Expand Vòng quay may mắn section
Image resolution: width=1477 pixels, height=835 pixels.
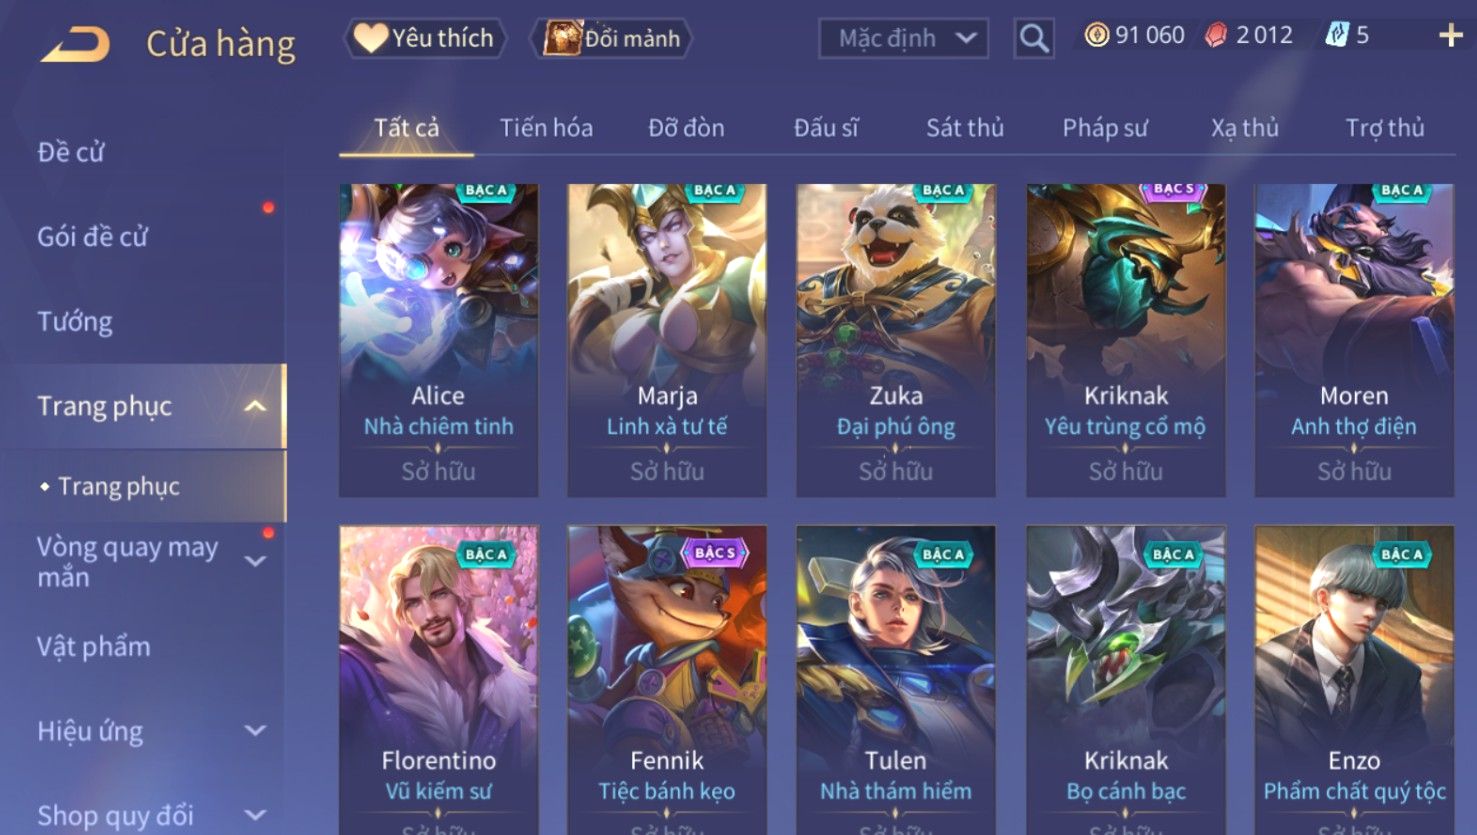[x=255, y=561]
